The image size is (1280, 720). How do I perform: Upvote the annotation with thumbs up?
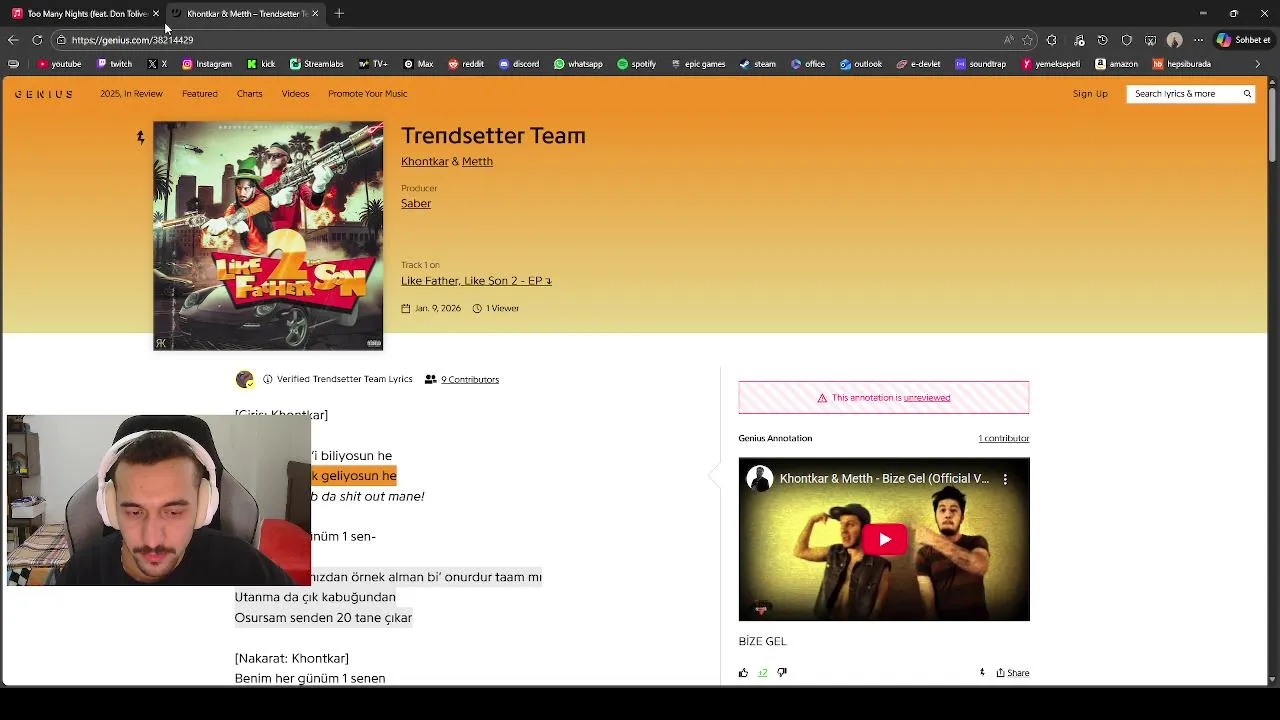[x=743, y=673]
